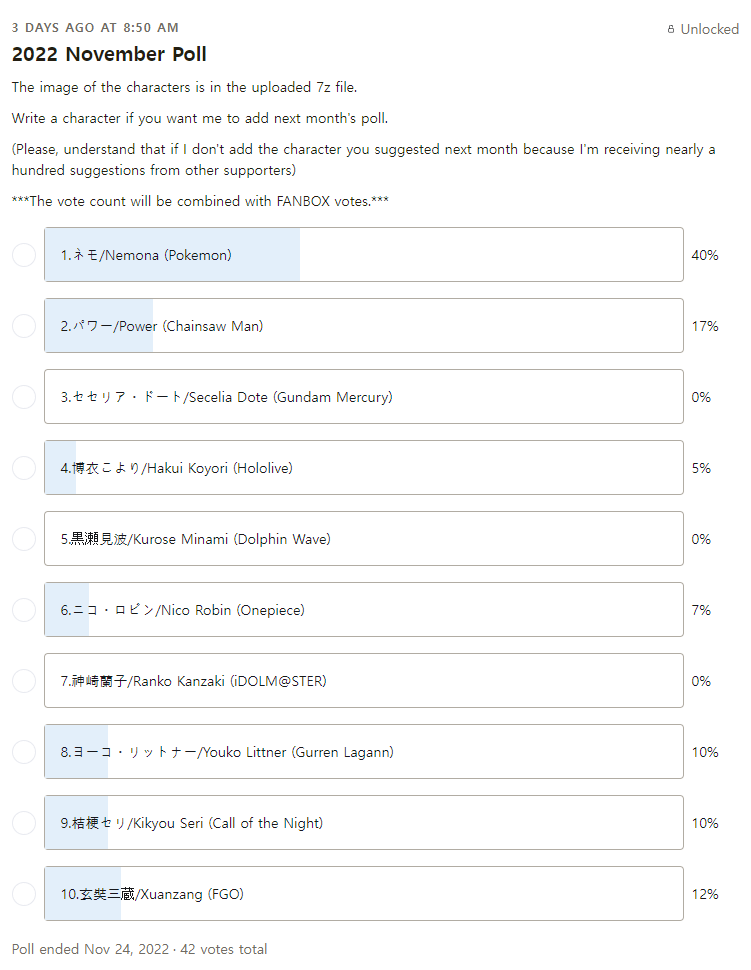Screen dimensions: 751x970
Task: Pick the Nico Robin (Onepiece) option bar
Action: pos(364,610)
